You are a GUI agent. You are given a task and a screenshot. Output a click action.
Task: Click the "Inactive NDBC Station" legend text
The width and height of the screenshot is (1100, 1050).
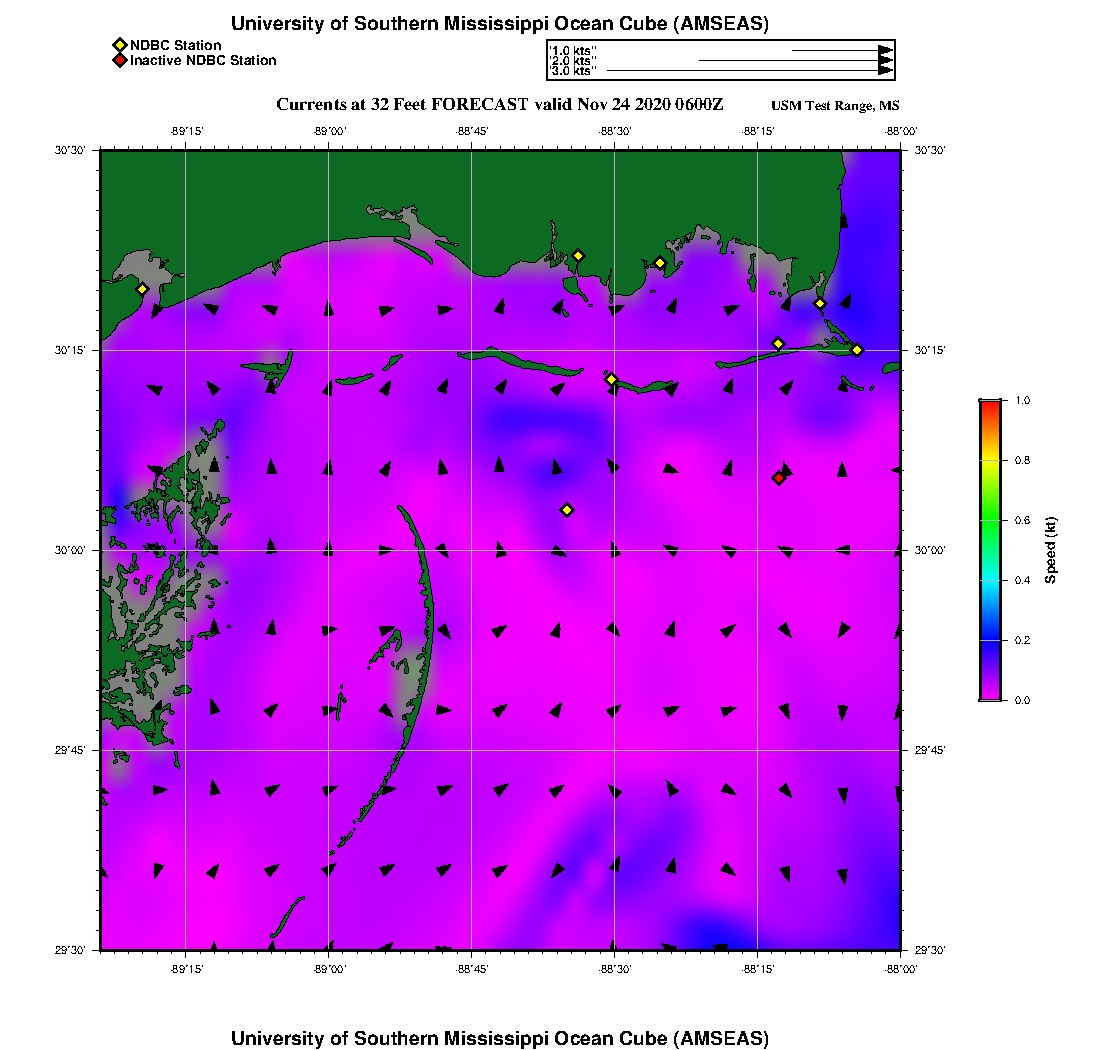coord(203,60)
